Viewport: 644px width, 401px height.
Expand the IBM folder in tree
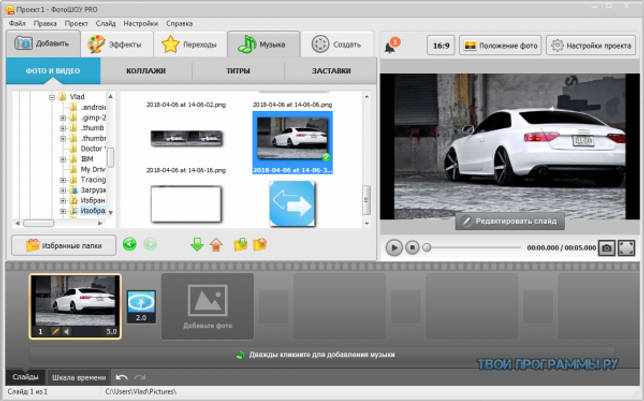[63, 159]
